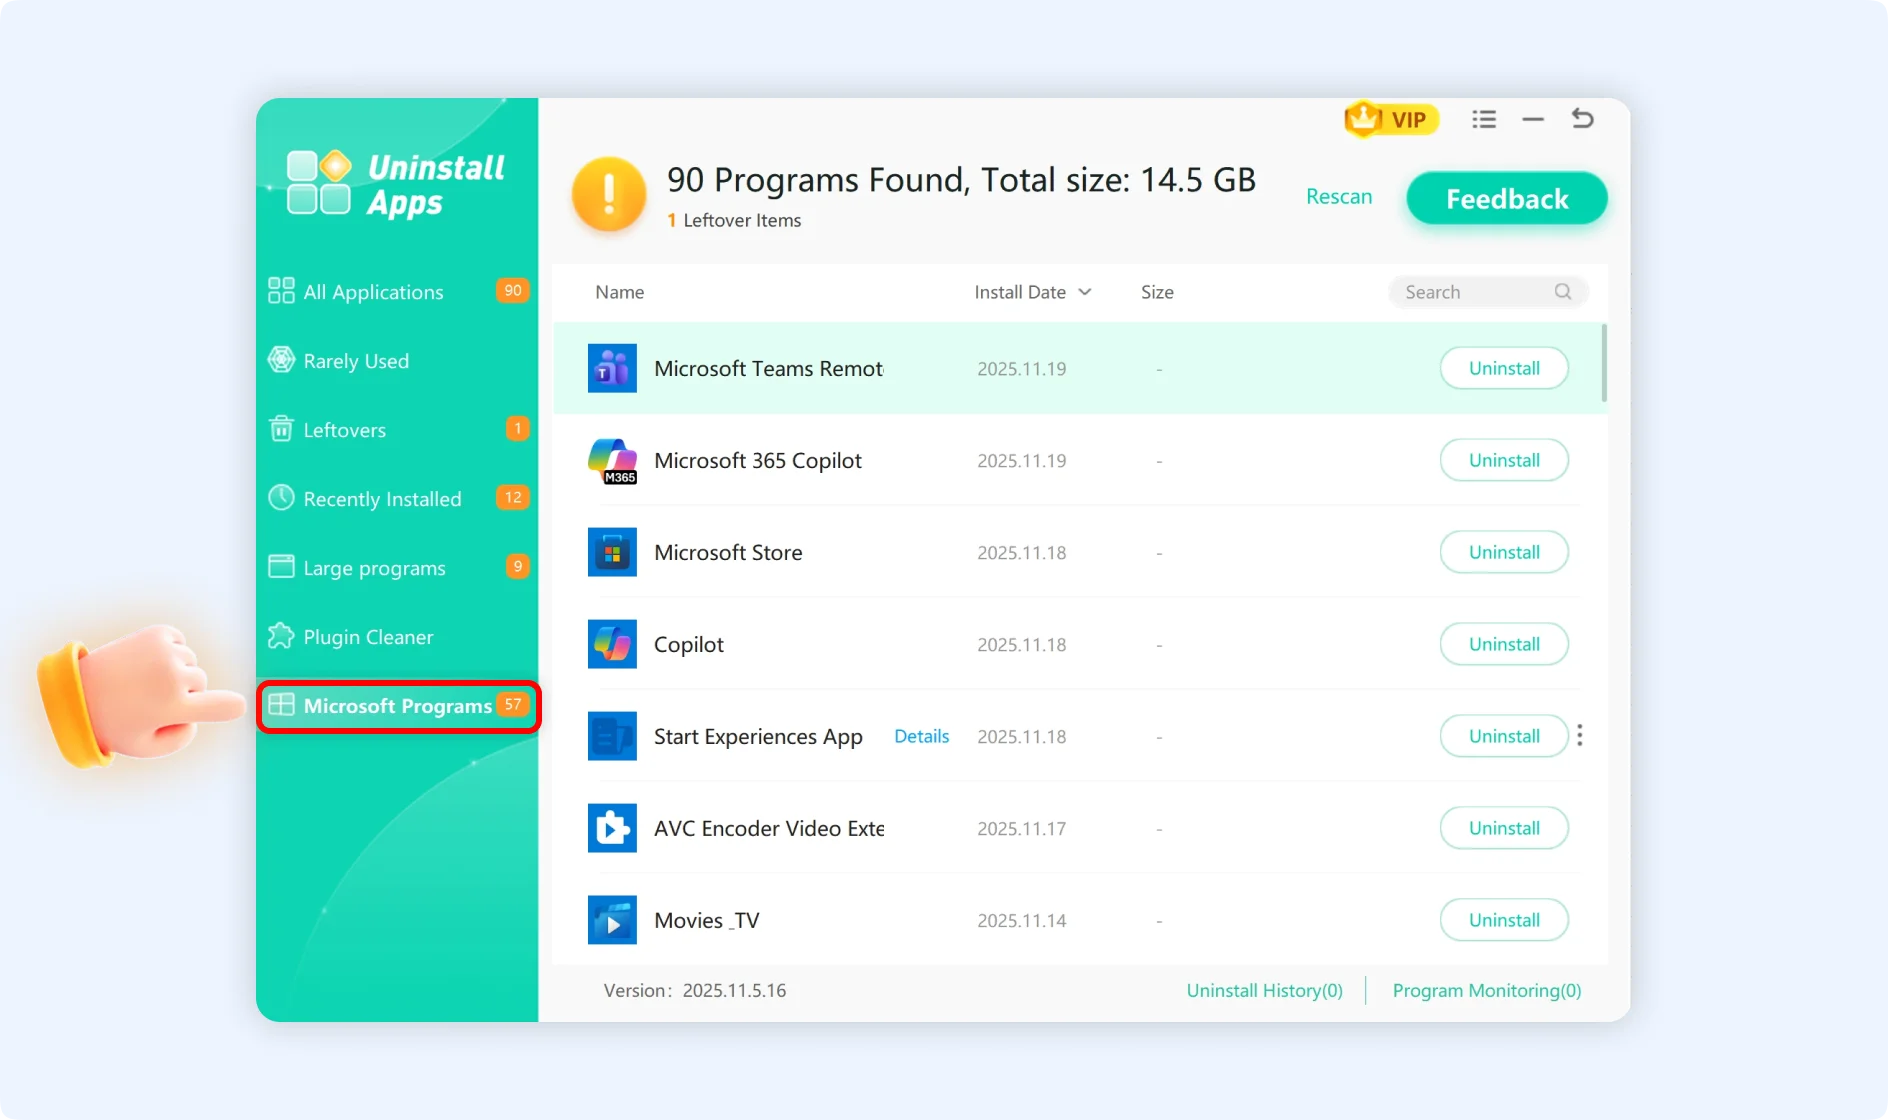Open Details for Start Experiences App
This screenshot has height=1120, width=1888.
pos(921,736)
